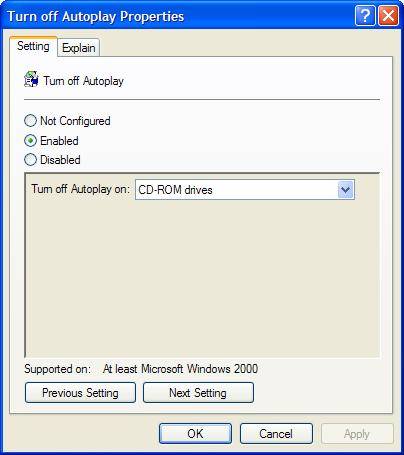404x455 pixels.
Task: Expand the Turn off Autoplay on dropdown arrow
Action: click(x=346, y=190)
